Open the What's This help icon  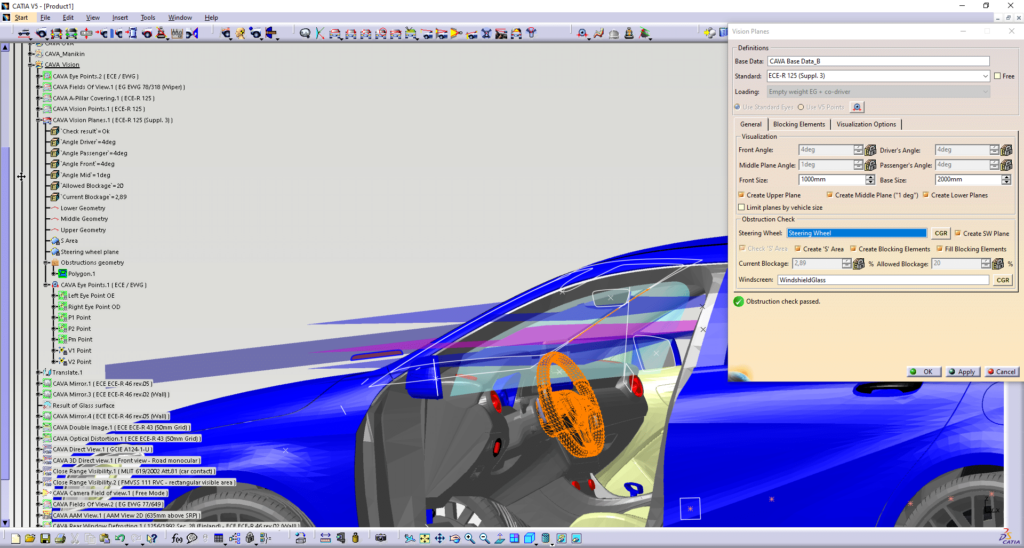click(x=152, y=539)
